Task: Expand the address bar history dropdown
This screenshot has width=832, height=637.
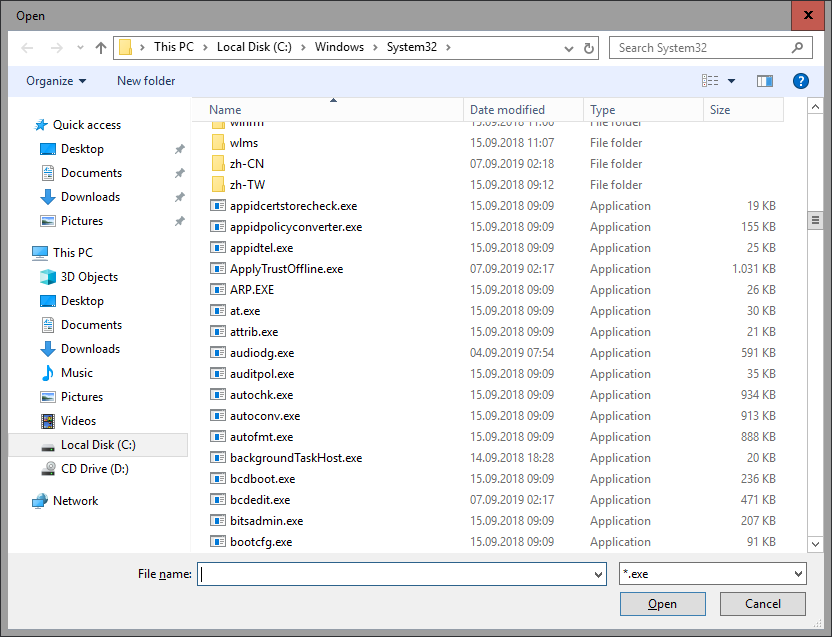Action: pyautogui.click(x=568, y=47)
